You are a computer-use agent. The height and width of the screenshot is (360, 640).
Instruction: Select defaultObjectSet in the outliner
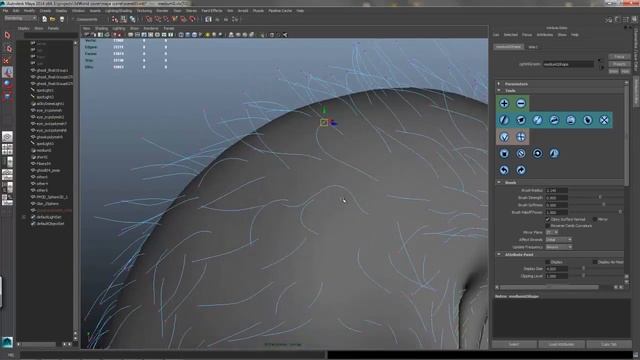coord(50,224)
